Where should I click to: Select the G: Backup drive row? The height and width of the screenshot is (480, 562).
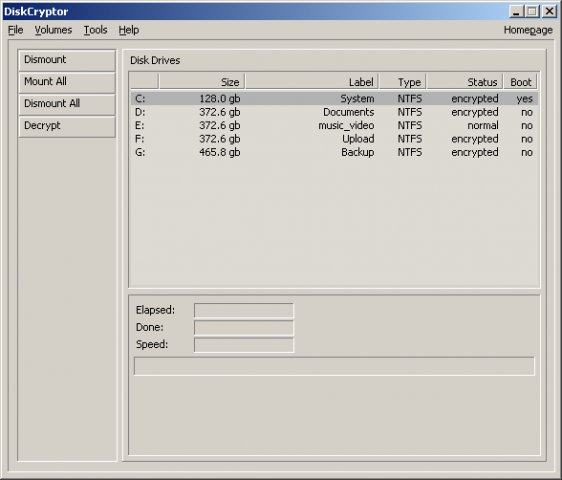click(334, 152)
